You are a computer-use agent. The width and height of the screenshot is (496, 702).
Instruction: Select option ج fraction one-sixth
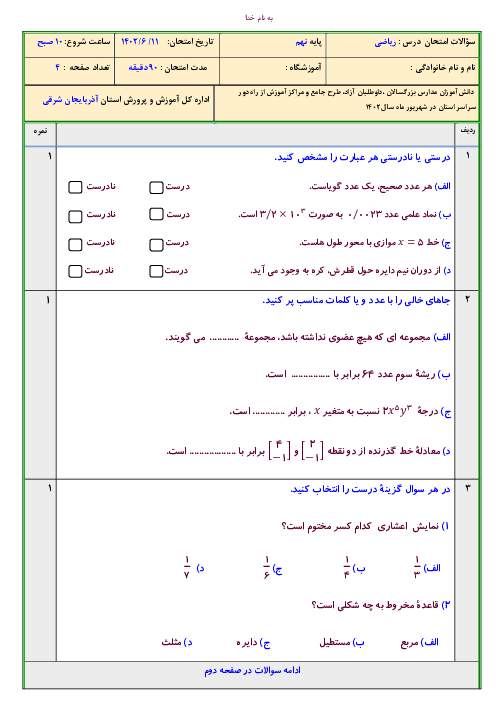point(273,568)
